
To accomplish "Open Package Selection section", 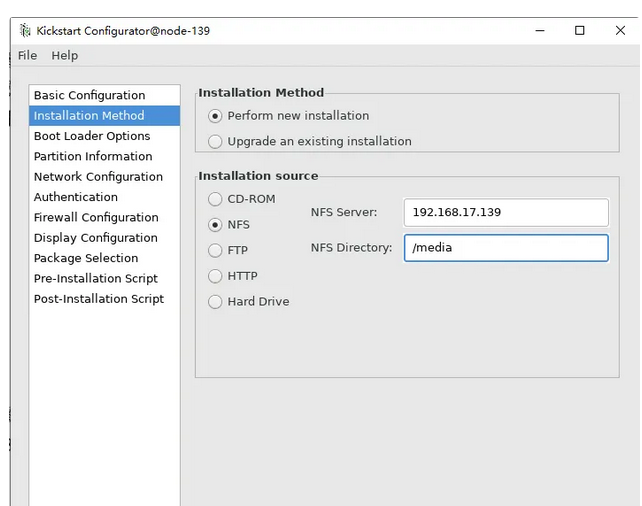I will tap(86, 258).
